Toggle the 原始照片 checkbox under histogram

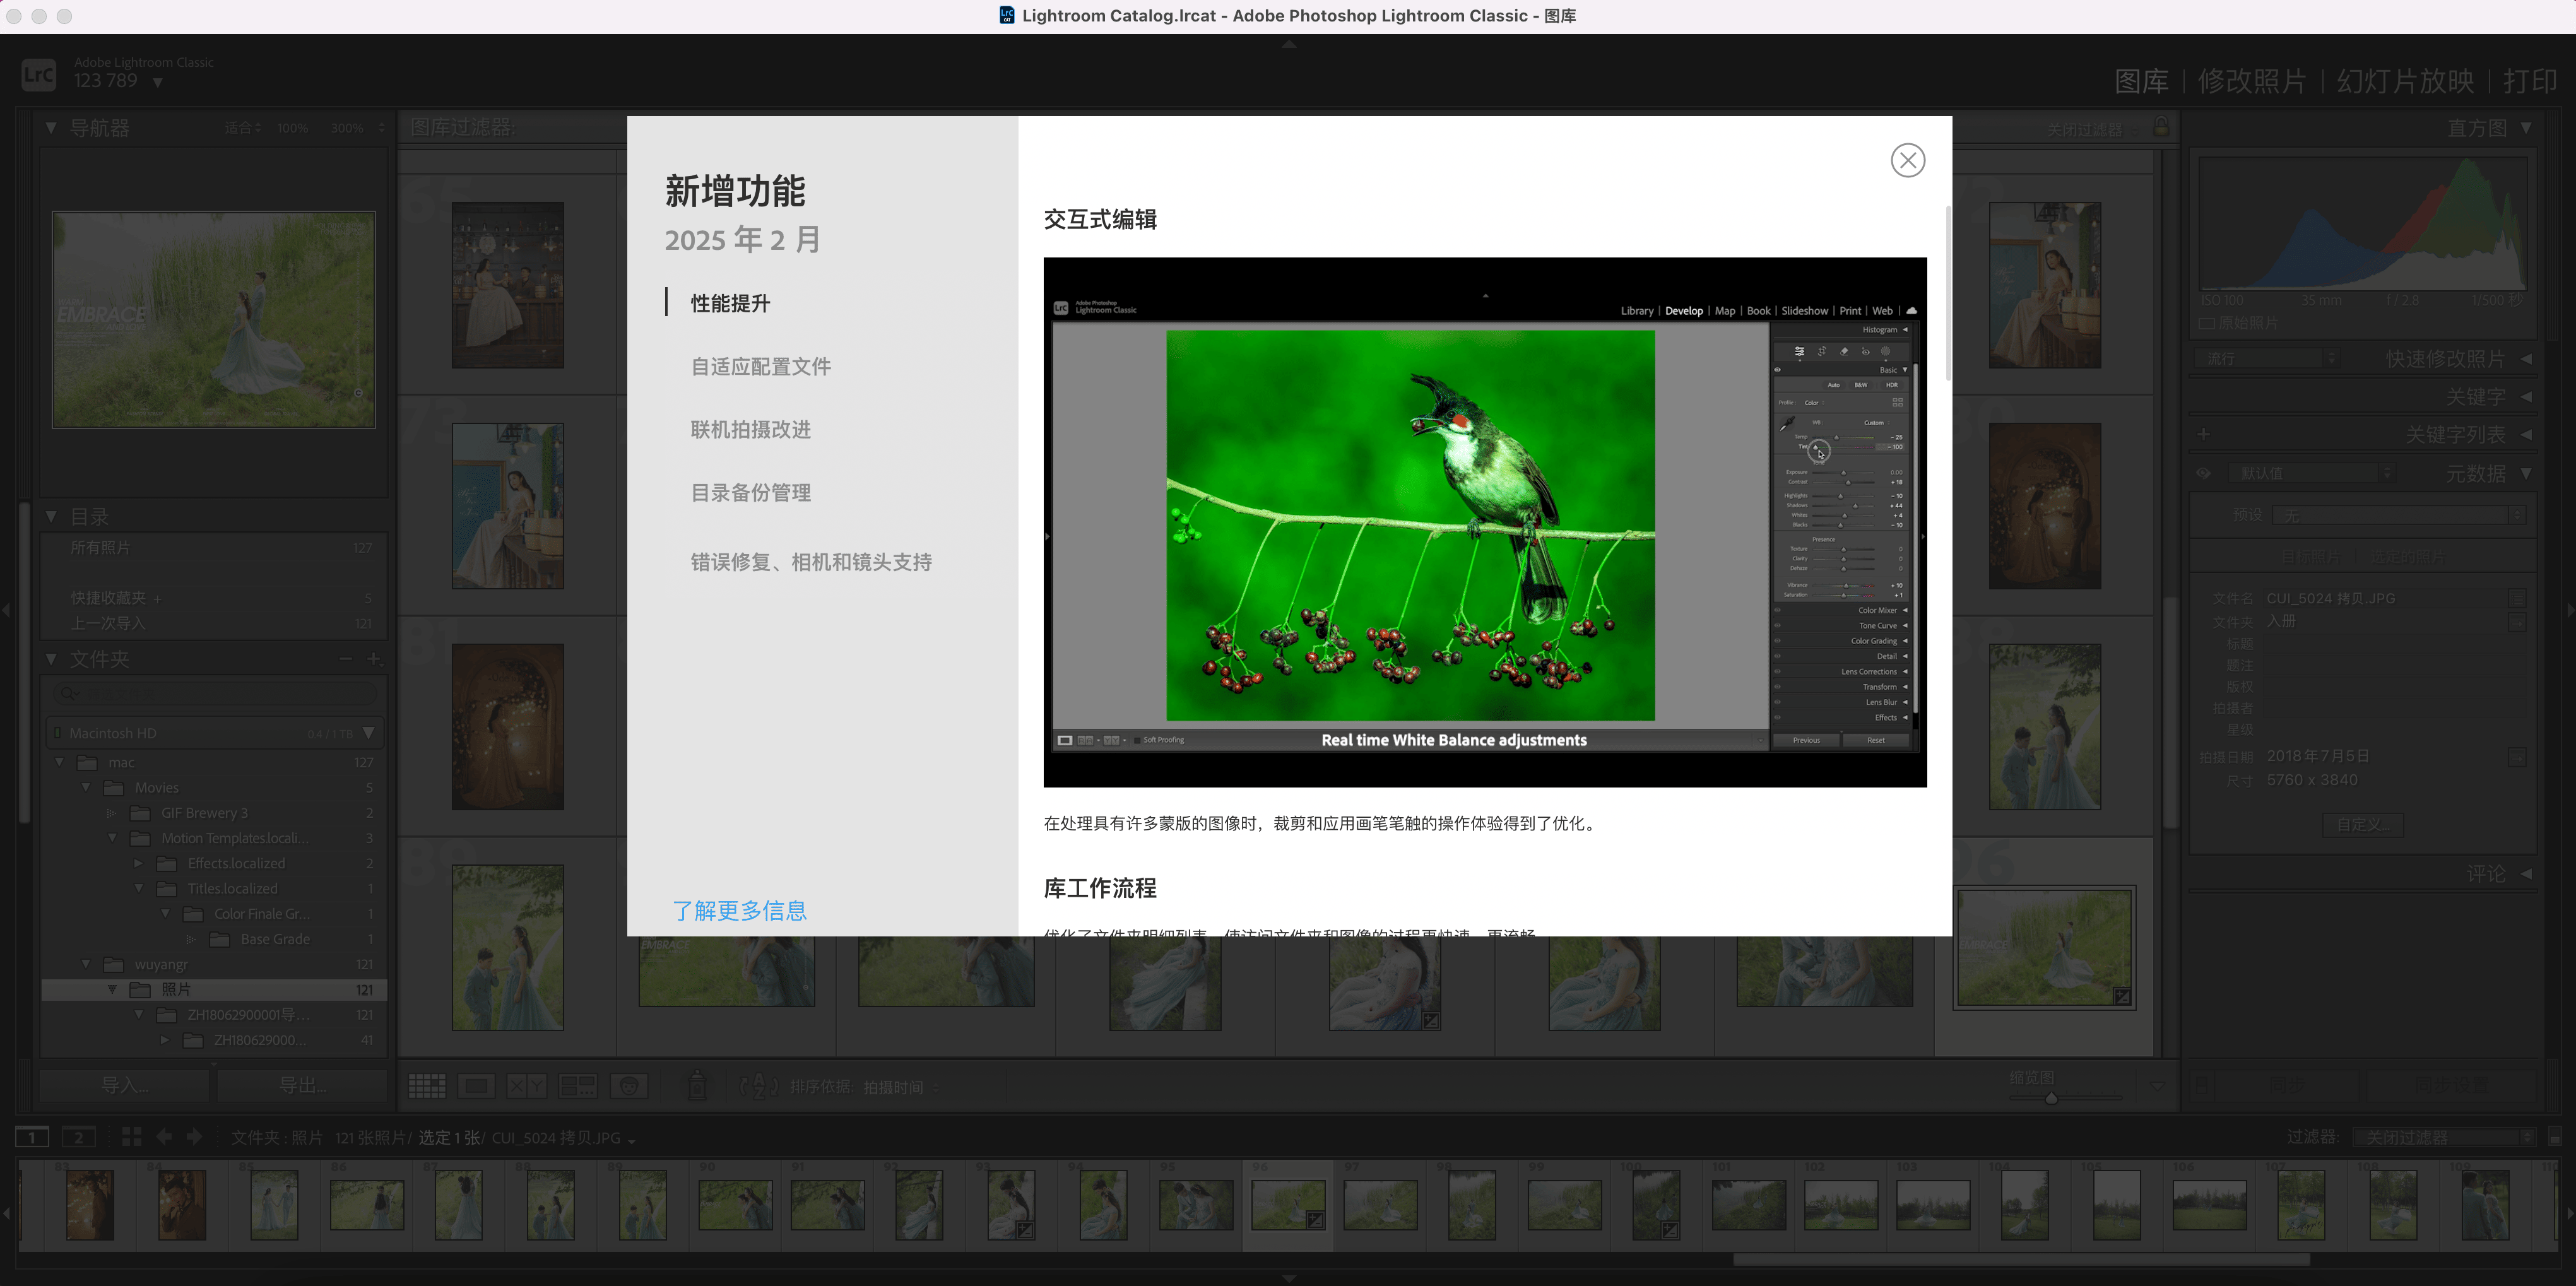2207,324
